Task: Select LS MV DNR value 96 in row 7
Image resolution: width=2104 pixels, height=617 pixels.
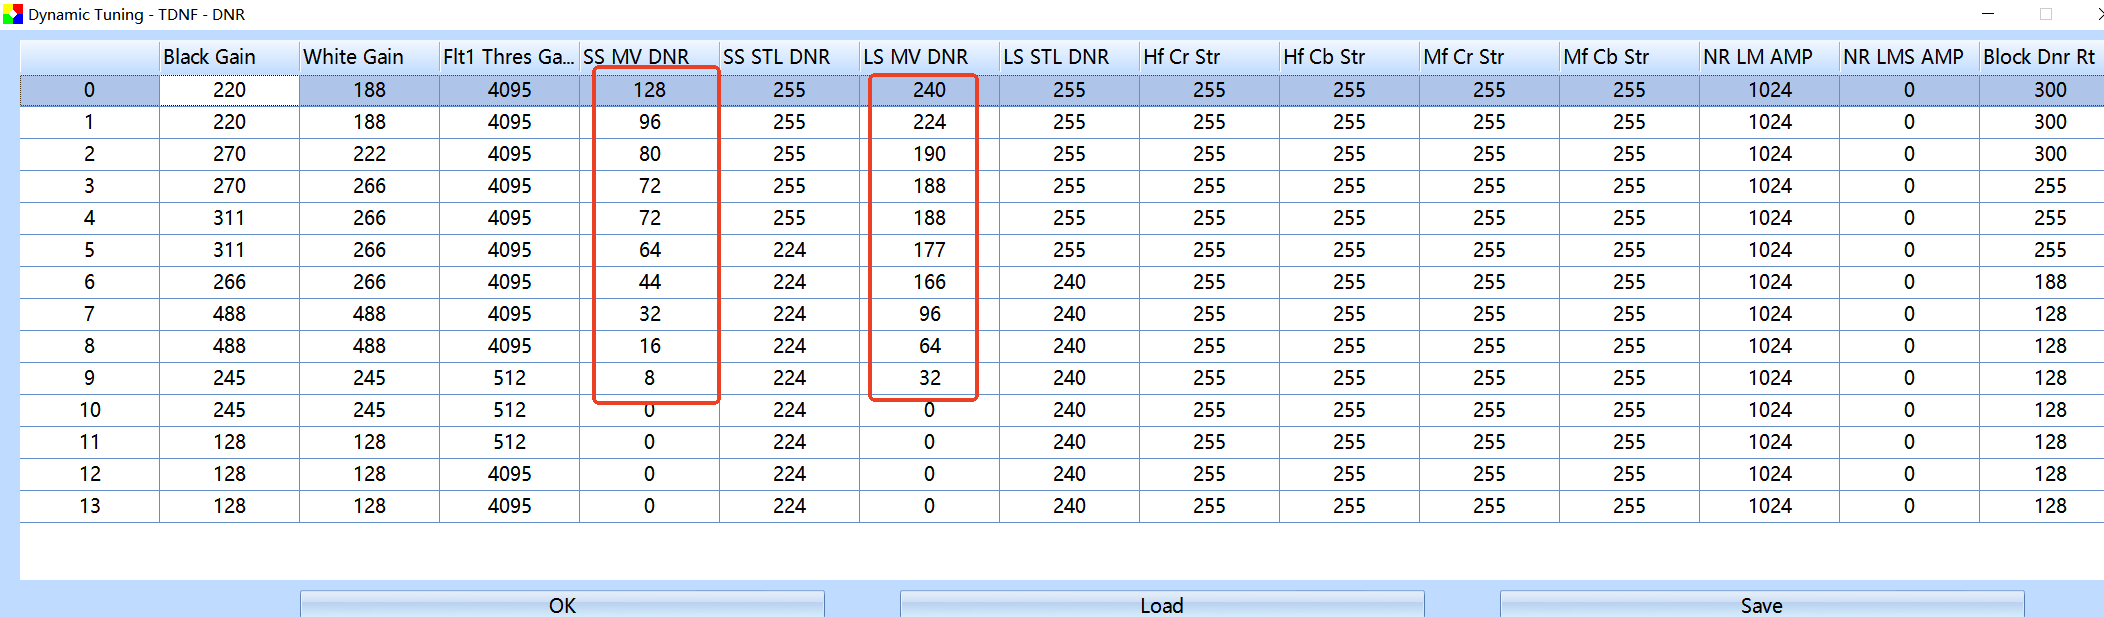Action: click(929, 314)
